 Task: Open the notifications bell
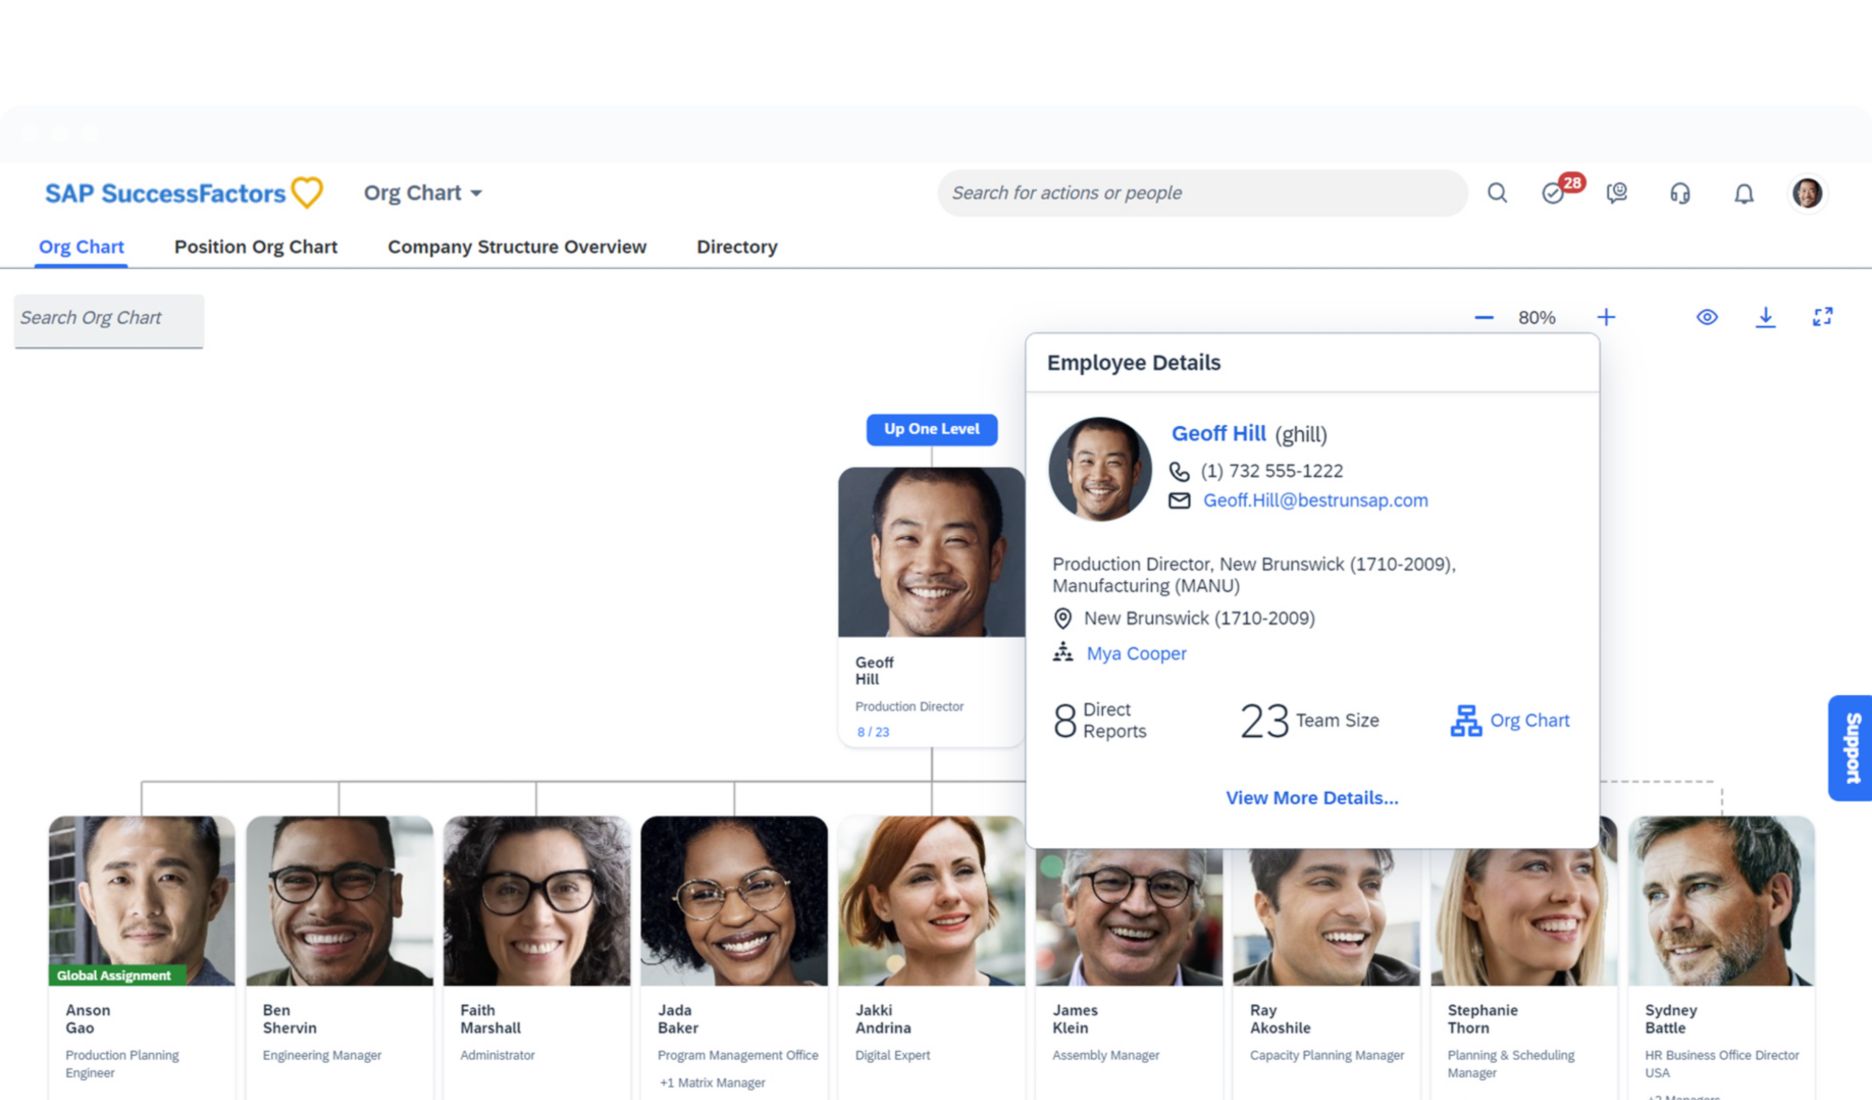pyautogui.click(x=1743, y=193)
